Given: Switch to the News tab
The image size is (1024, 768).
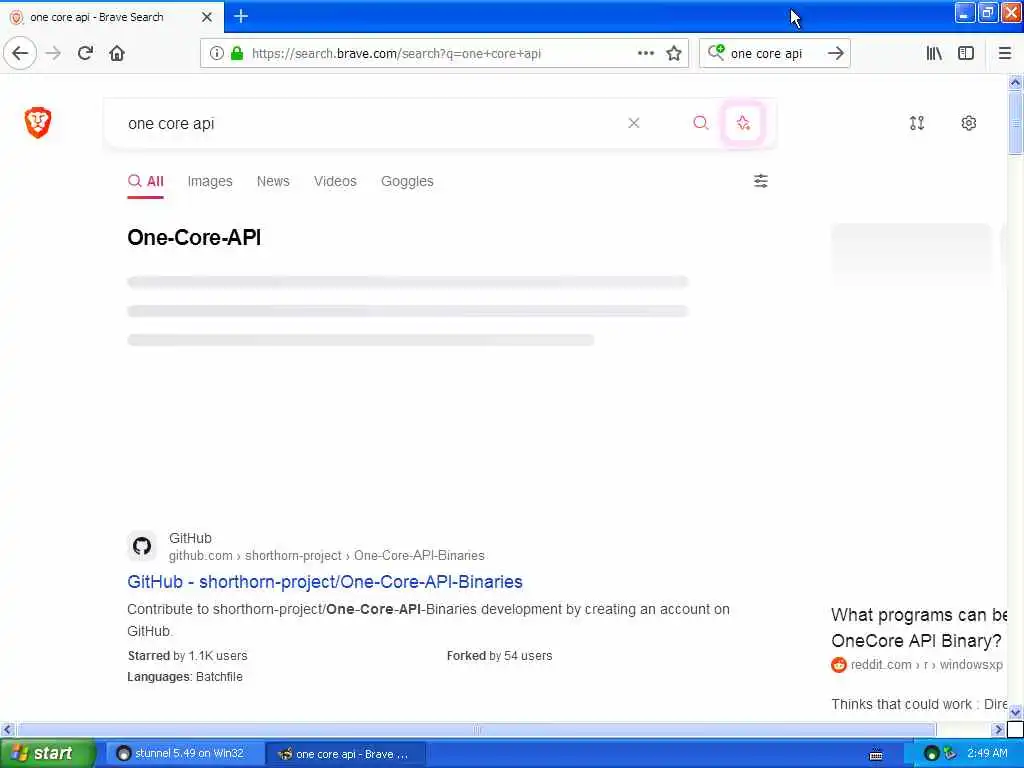Looking at the screenshot, I should [273, 181].
